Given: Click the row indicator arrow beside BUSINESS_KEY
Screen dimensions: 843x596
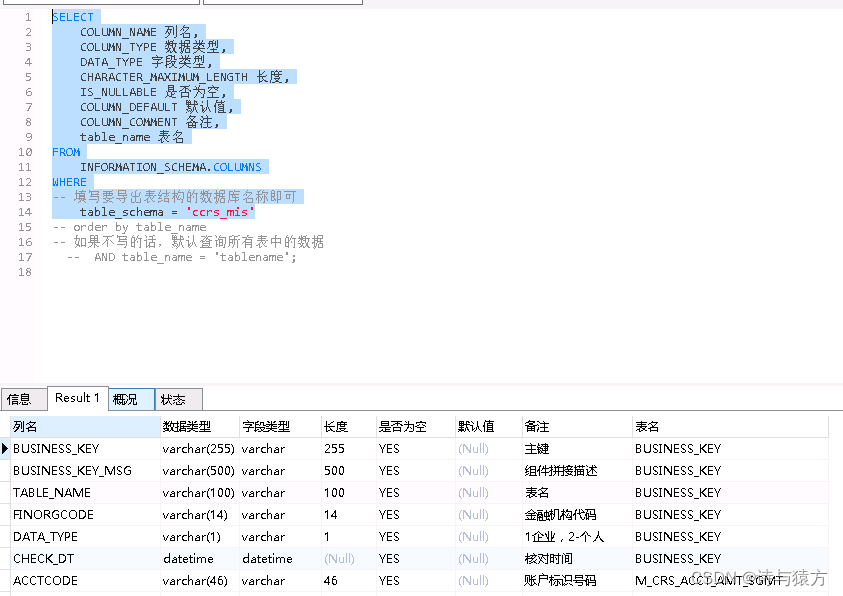Looking at the screenshot, I should (6, 448).
